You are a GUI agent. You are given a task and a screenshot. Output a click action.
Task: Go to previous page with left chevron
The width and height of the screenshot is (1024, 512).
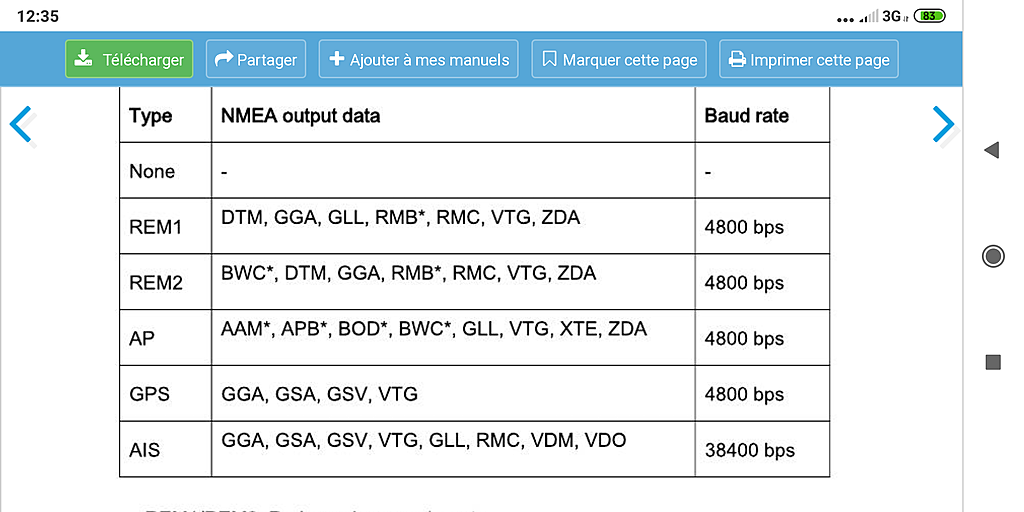tap(21, 125)
